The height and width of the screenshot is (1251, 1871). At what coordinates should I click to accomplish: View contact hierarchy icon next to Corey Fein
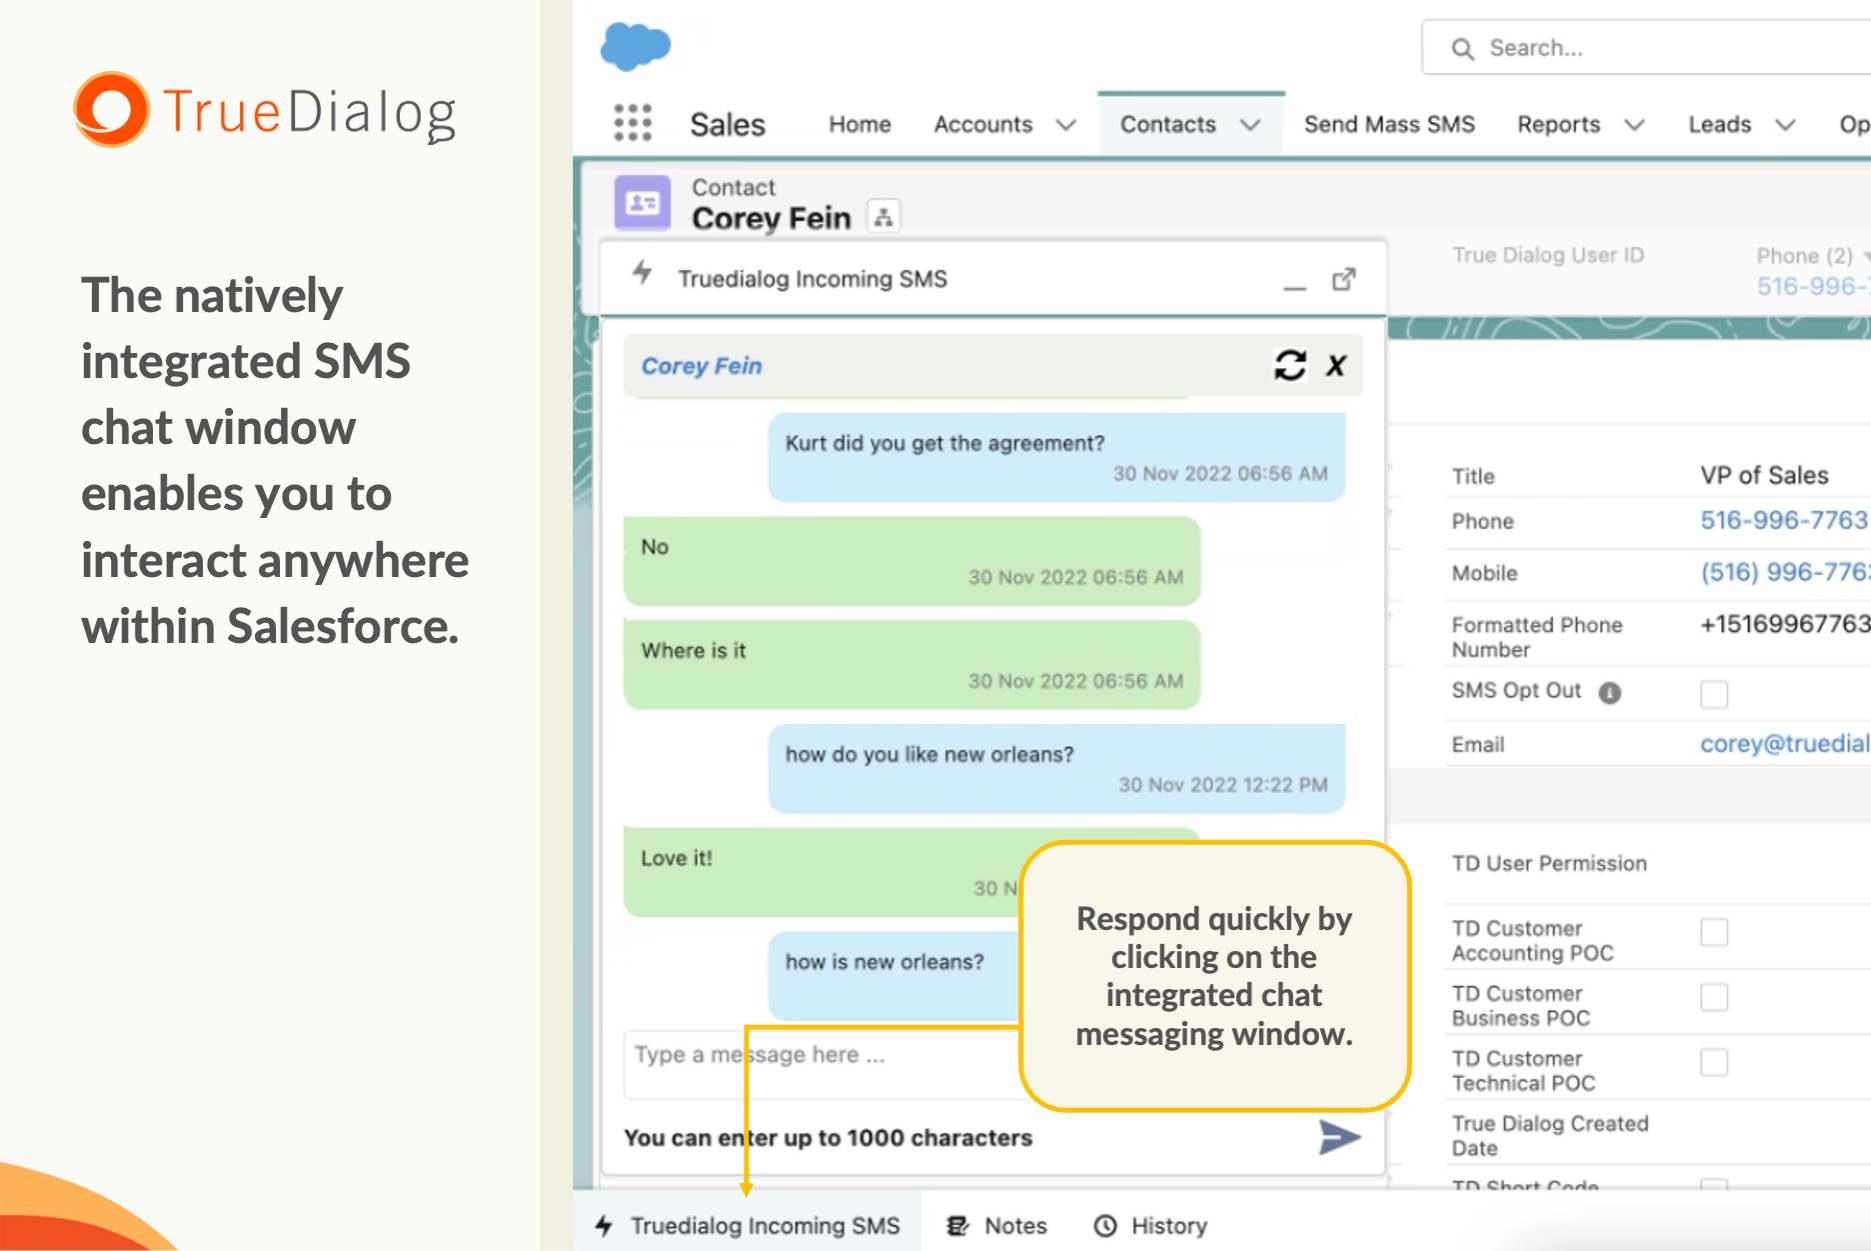[883, 217]
